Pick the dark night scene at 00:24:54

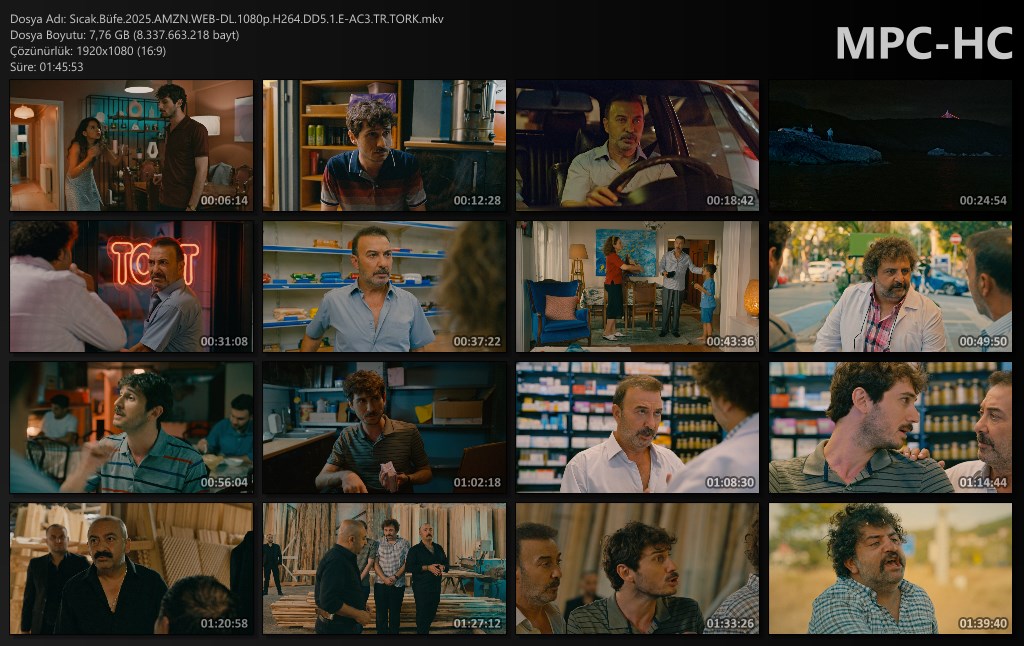tap(890, 145)
